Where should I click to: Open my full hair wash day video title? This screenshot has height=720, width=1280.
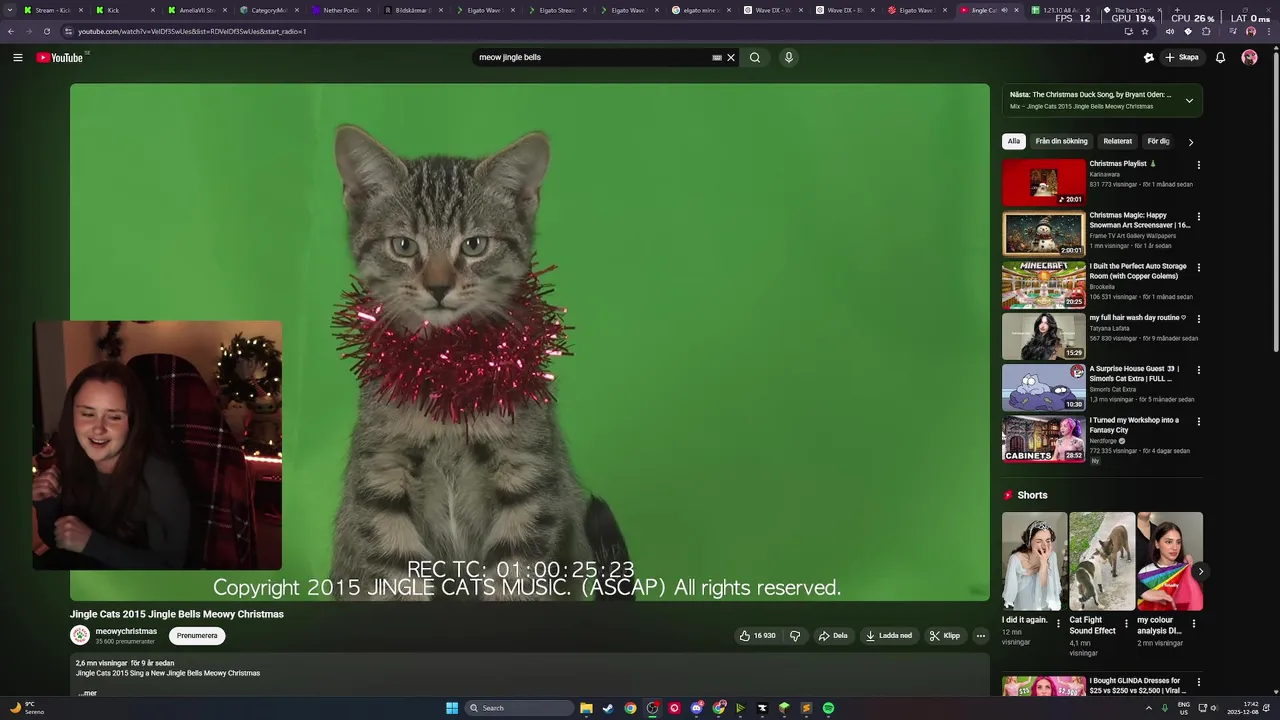1137,318
